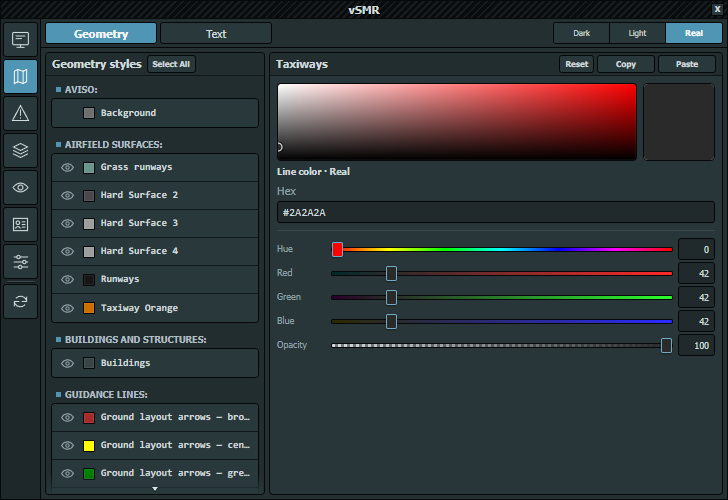
Task: Select the Real theme mode
Action: click(694, 33)
